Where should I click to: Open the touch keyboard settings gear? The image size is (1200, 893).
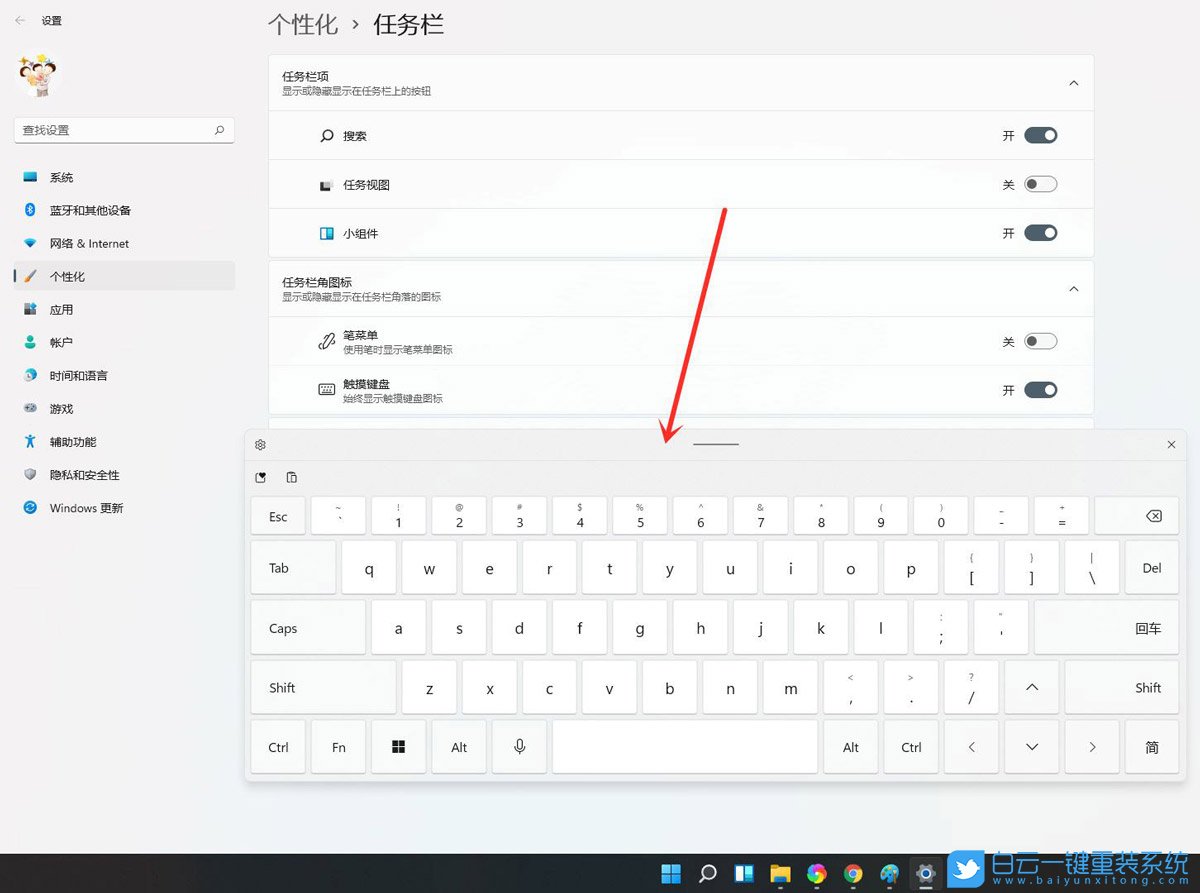coord(260,444)
